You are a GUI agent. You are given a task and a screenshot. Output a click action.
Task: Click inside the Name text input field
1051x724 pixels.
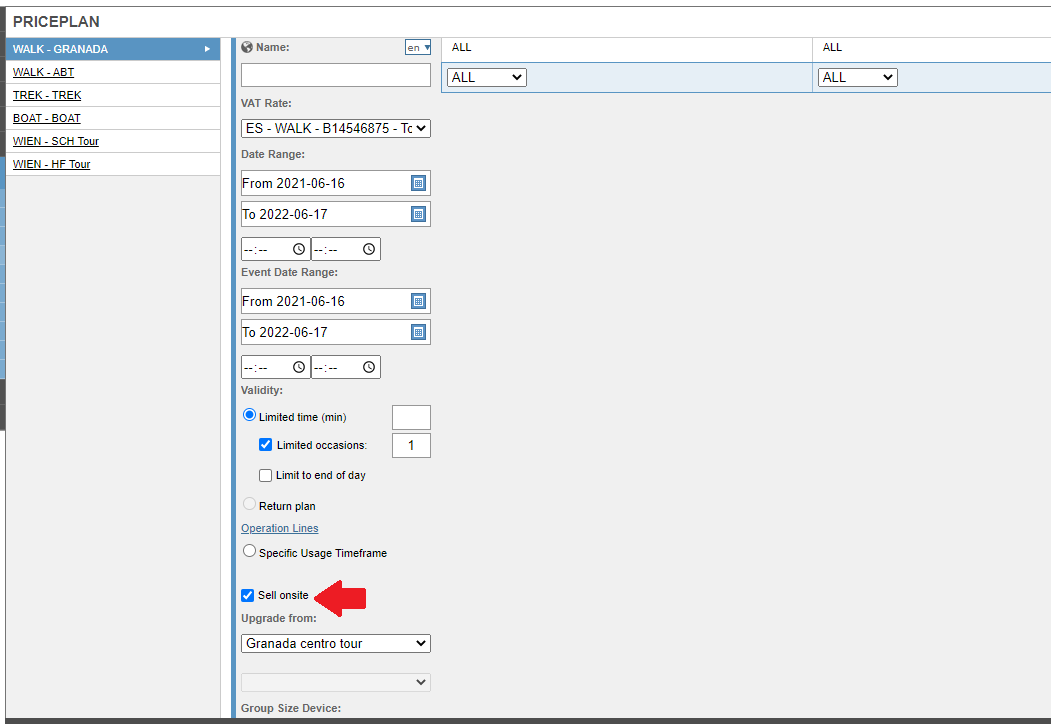pyautogui.click(x=335, y=74)
